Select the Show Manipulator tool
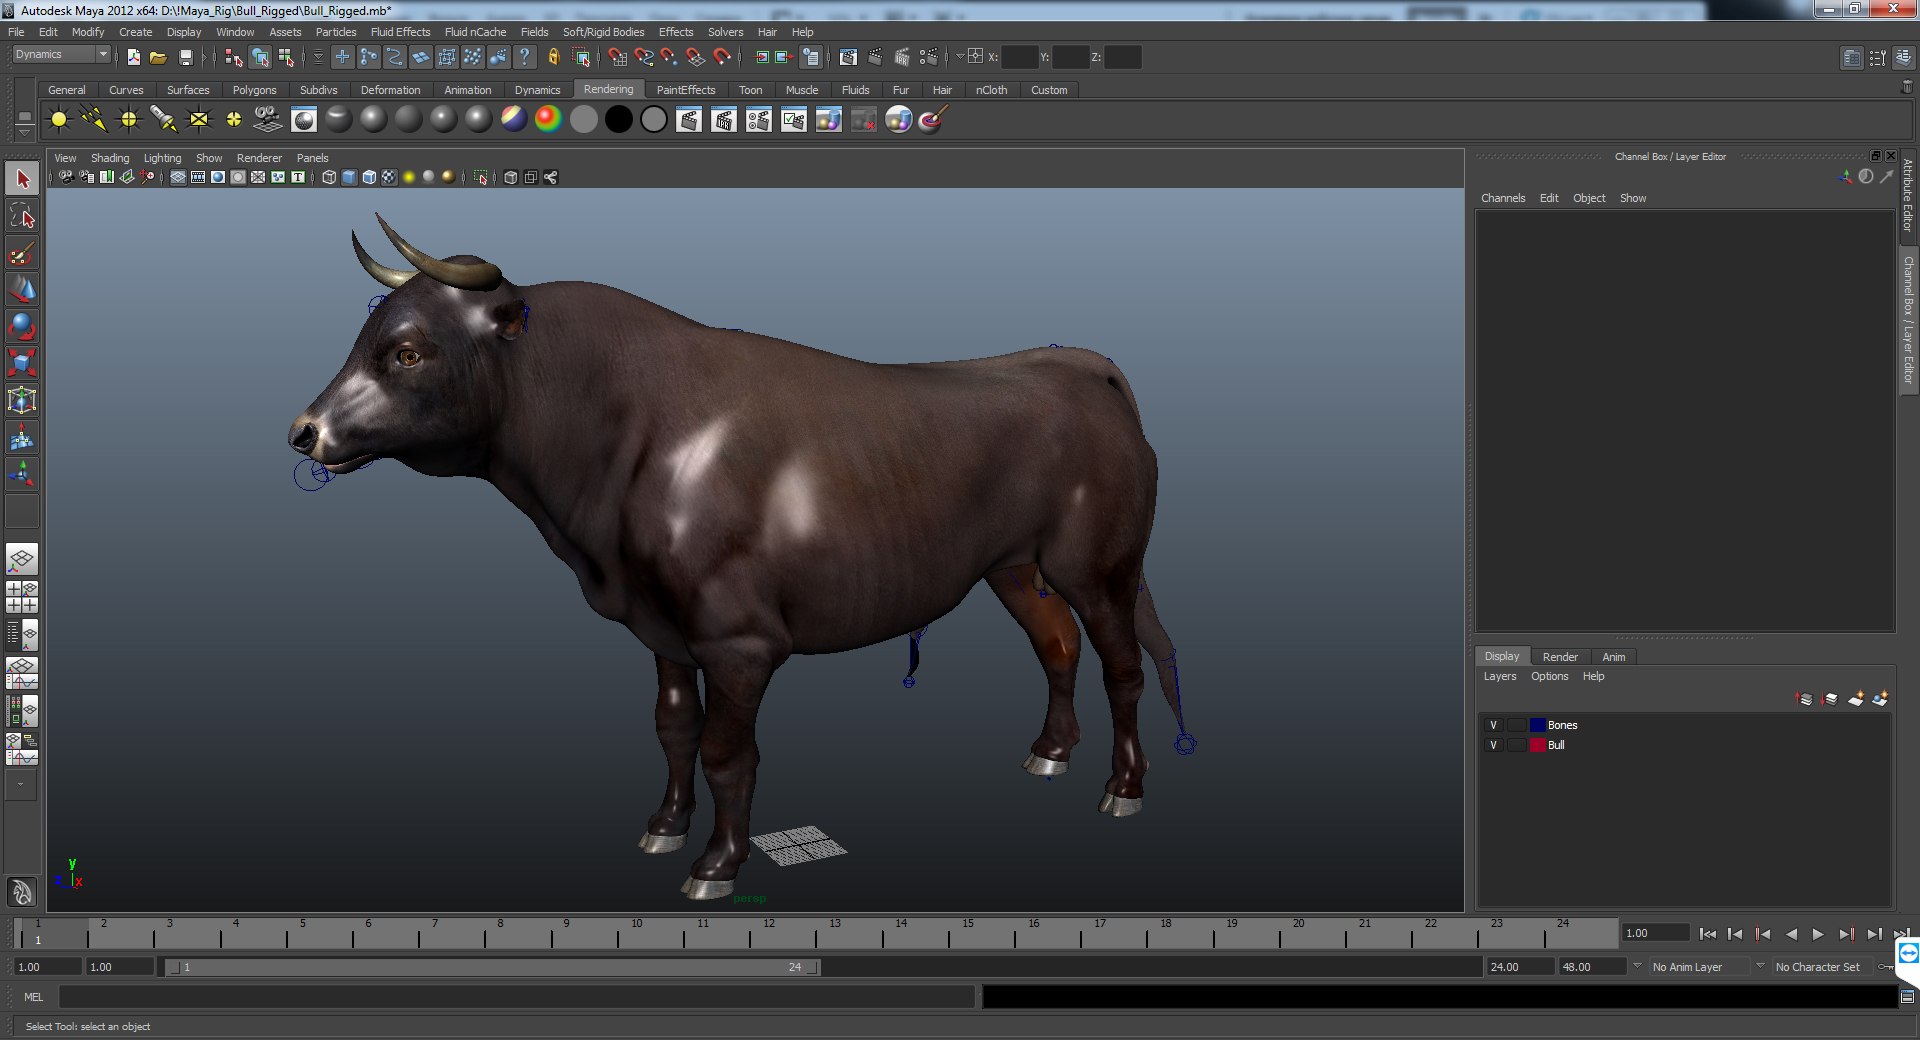Screen dimensions: 1920x1040 (22, 474)
